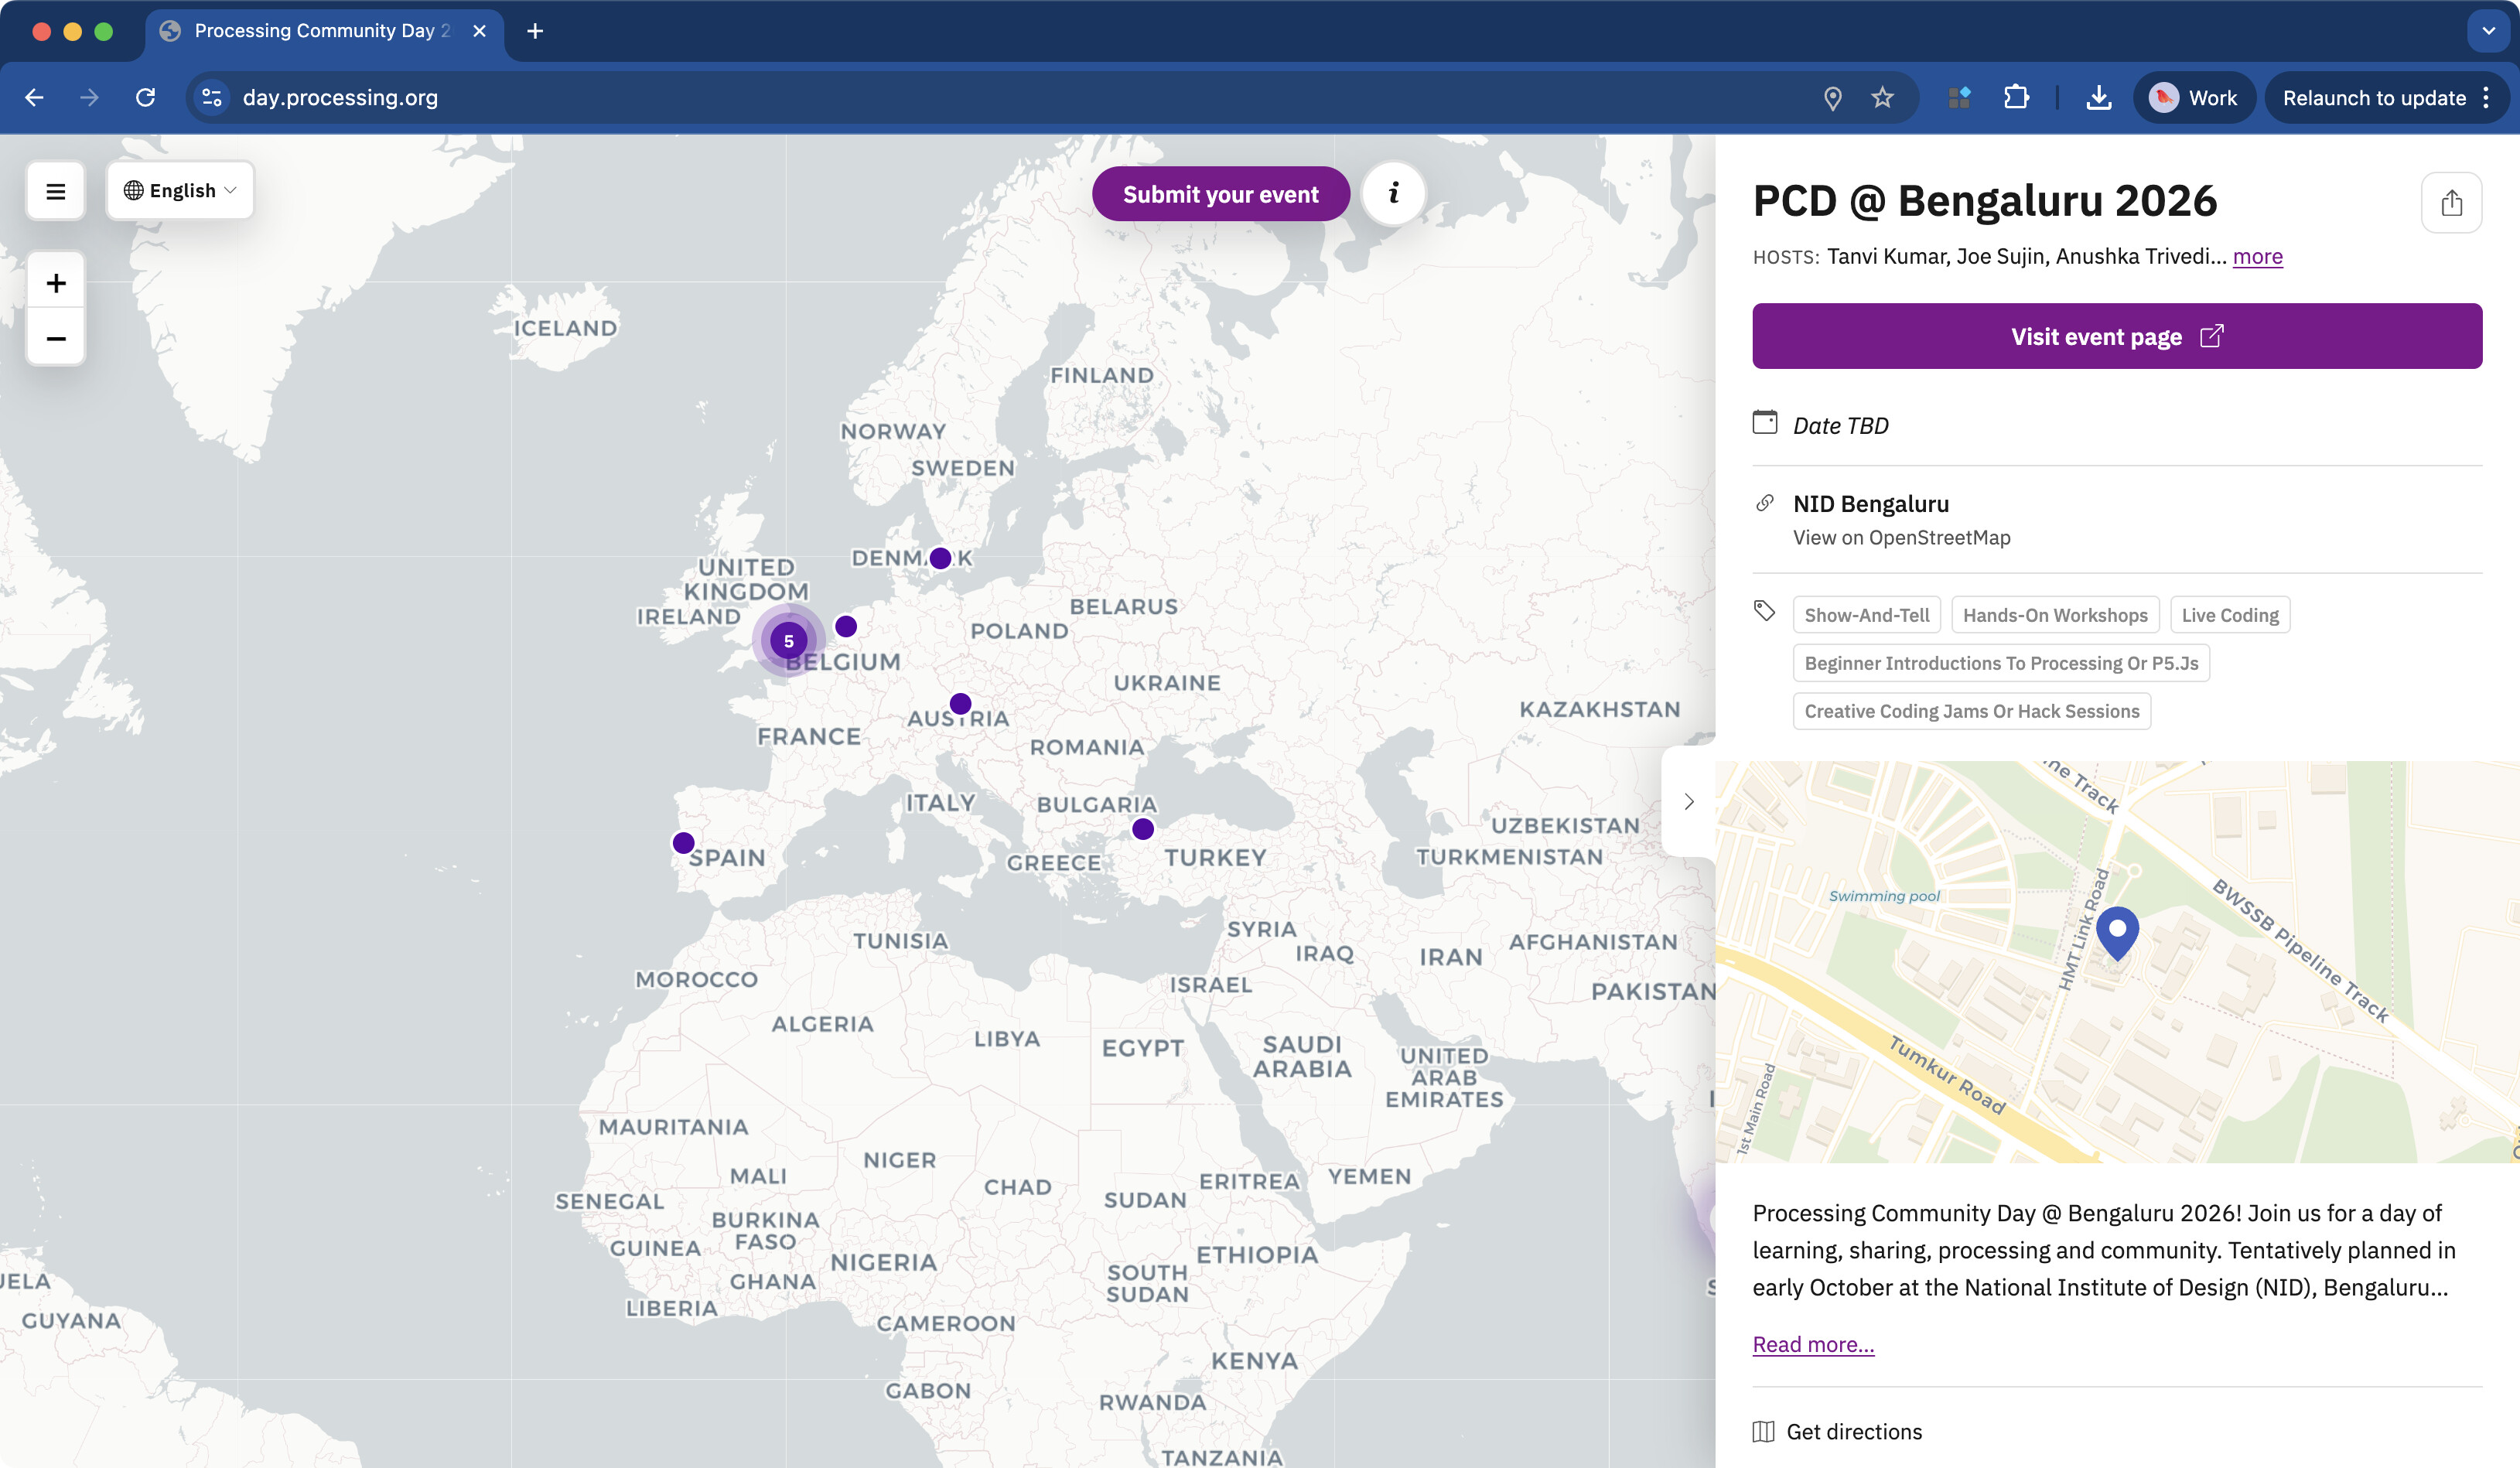The width and height of the screenshot is (2520, 1468).
Task: Click the cluster marker showing 5 events
Action: pos(788,641)
